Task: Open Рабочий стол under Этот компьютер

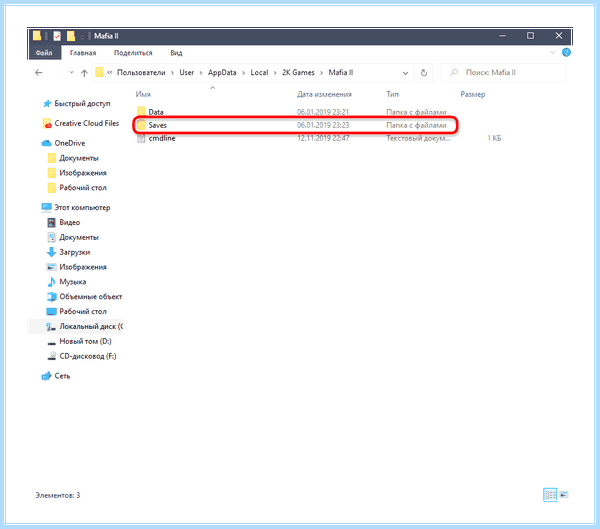Action: click(x=83, y=312)
